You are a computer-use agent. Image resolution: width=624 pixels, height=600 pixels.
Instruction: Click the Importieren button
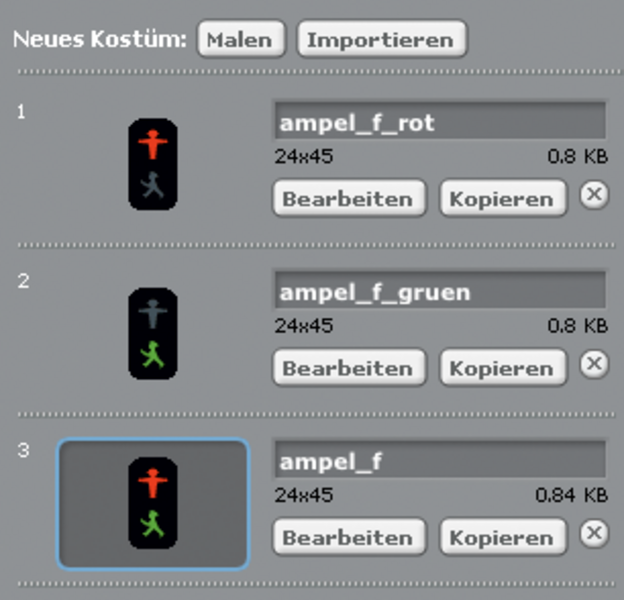coord(380,40)
